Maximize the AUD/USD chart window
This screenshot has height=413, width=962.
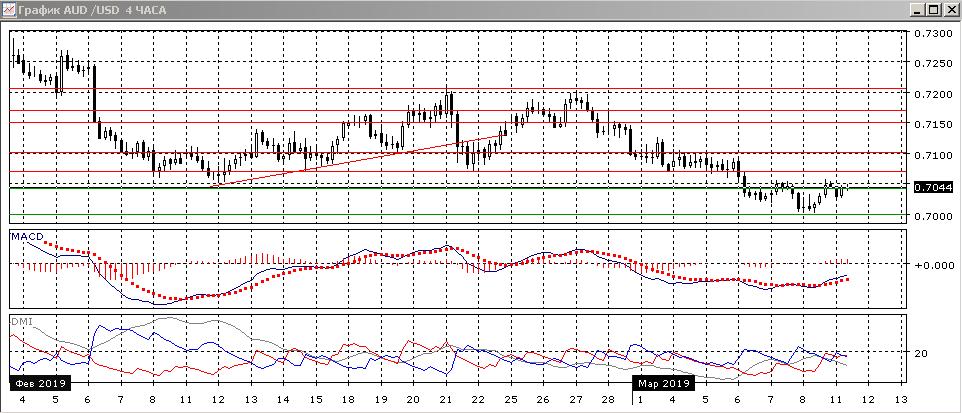pos(935,9)
